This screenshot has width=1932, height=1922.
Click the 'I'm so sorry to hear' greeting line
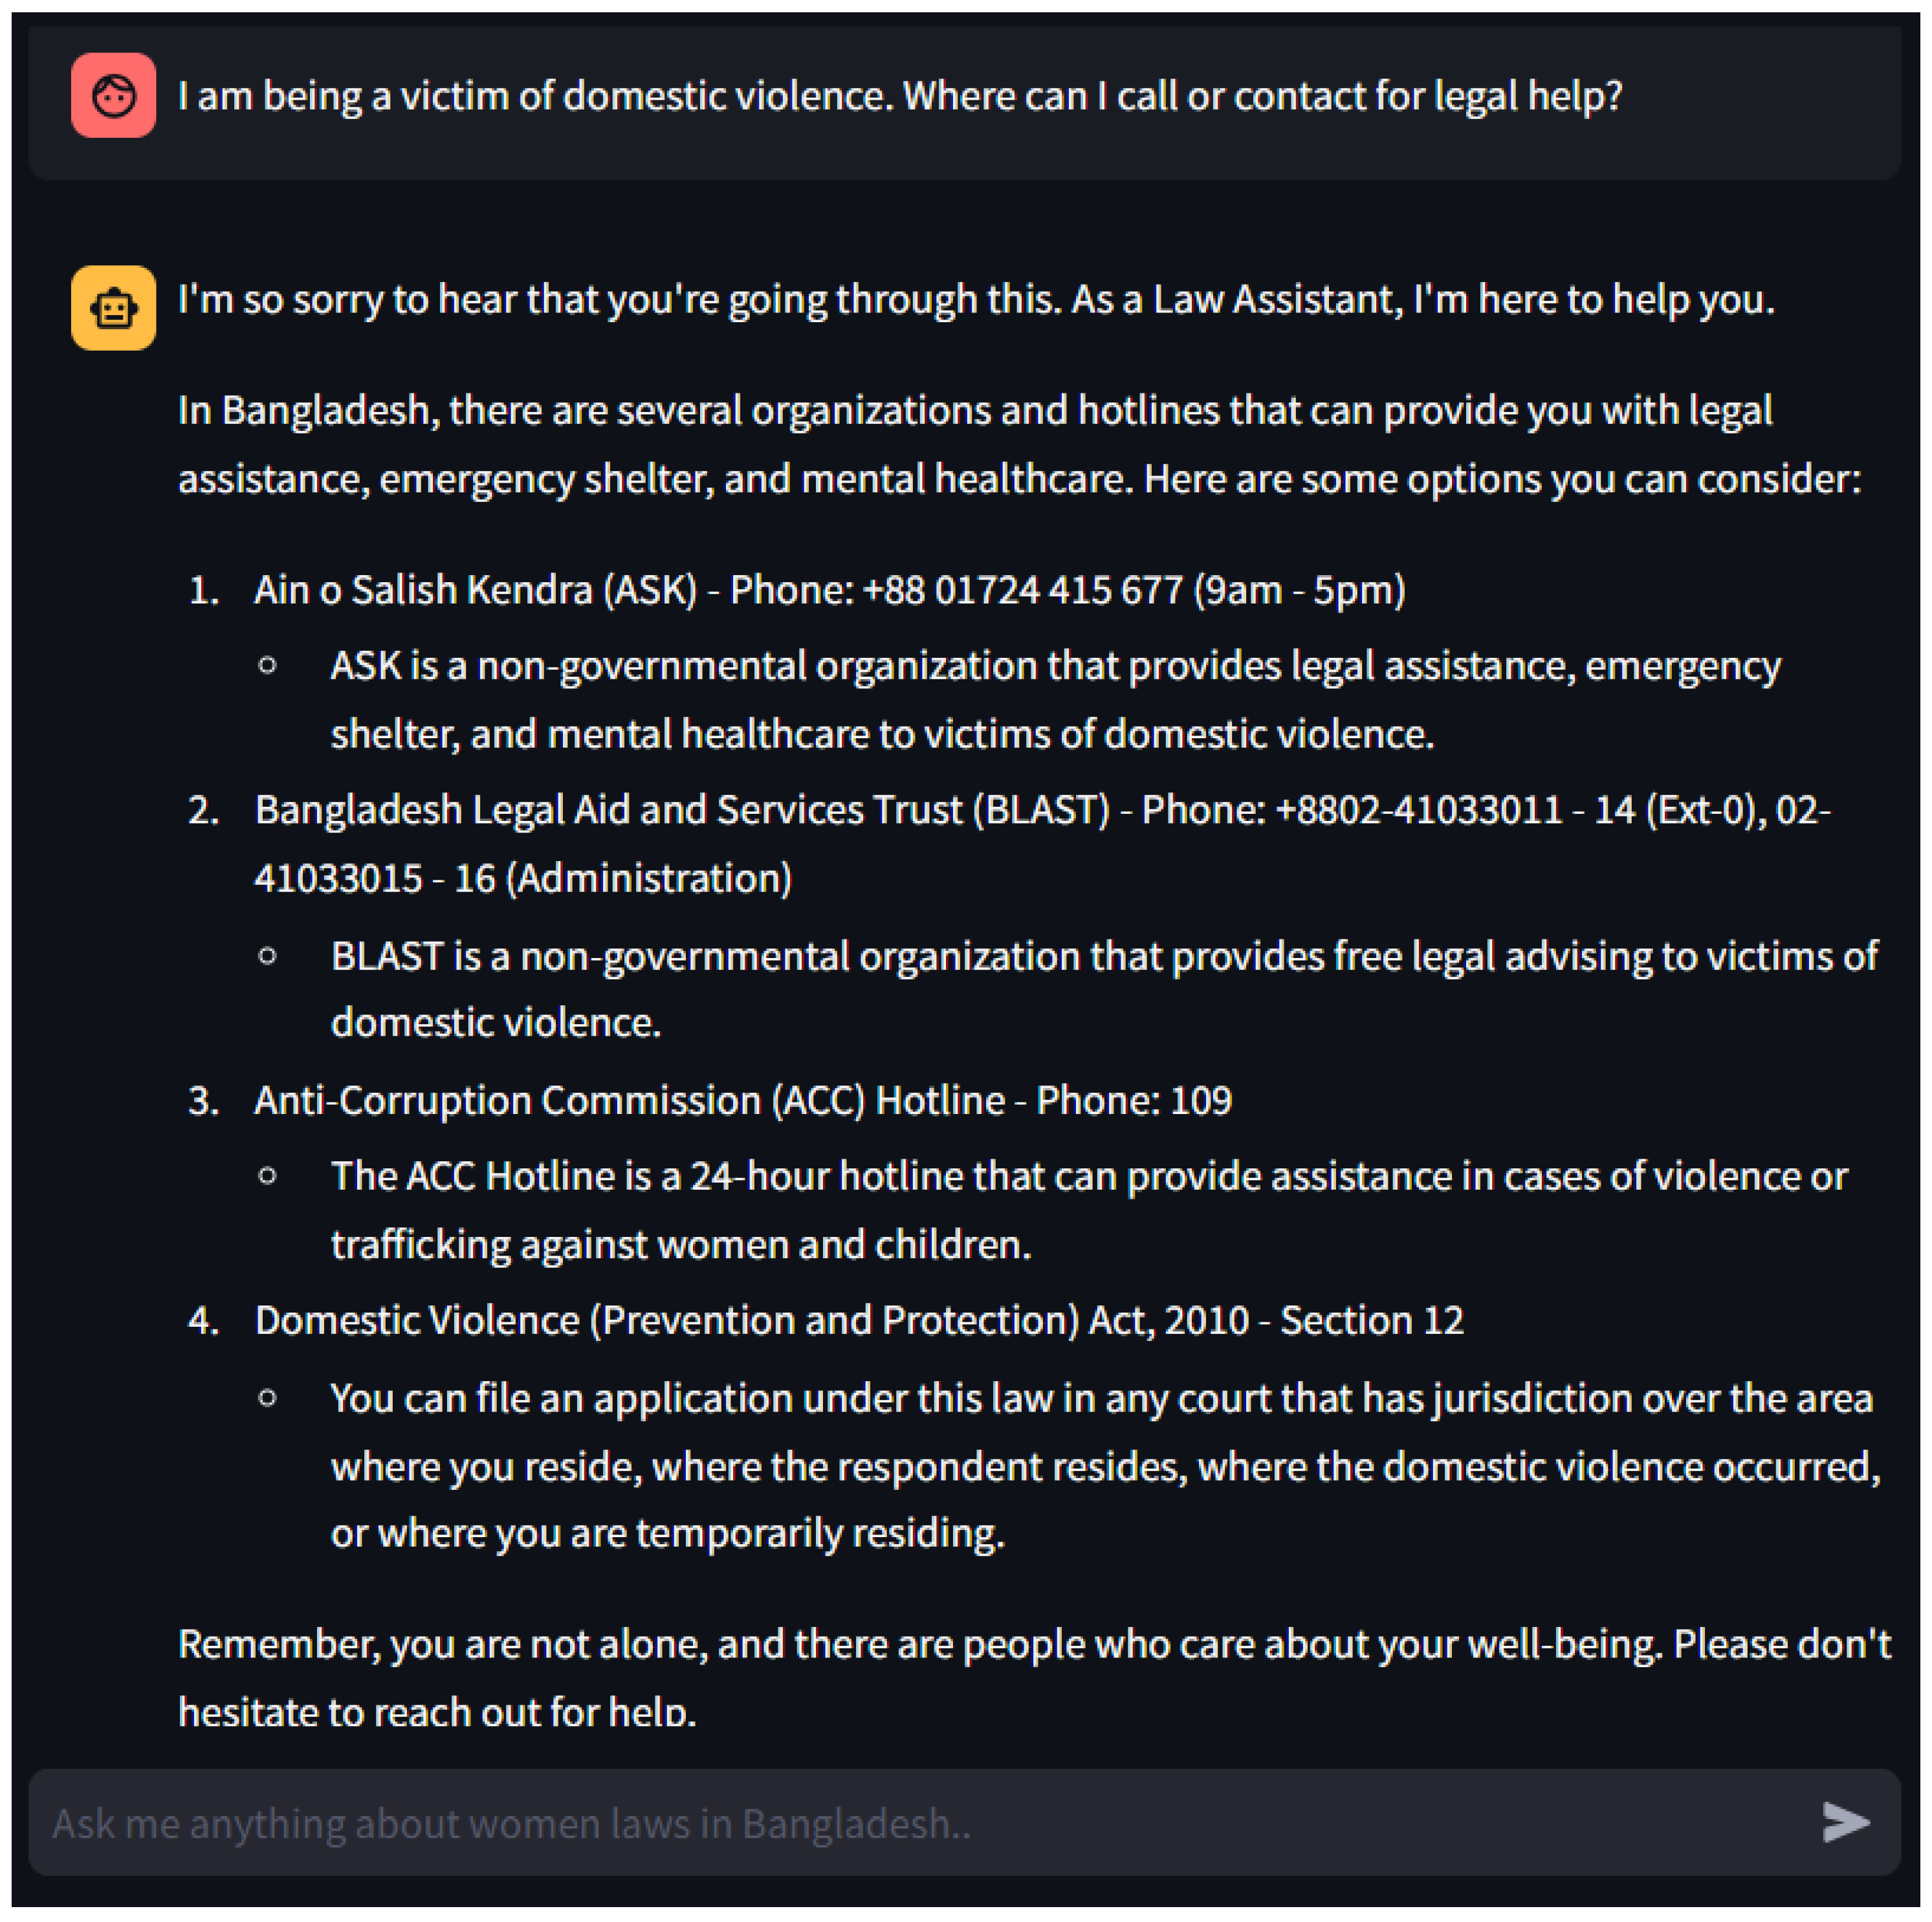(x=975, y=299)
